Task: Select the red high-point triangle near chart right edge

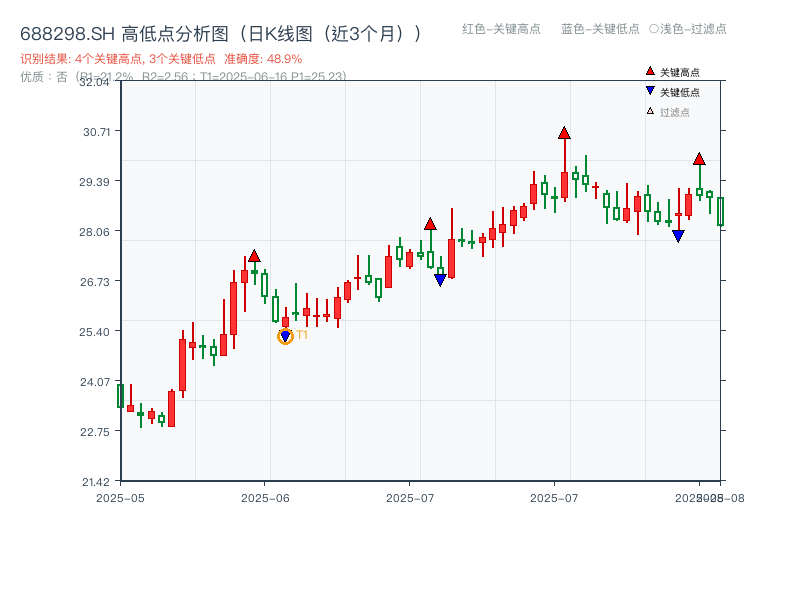Action: pos(699,158)
